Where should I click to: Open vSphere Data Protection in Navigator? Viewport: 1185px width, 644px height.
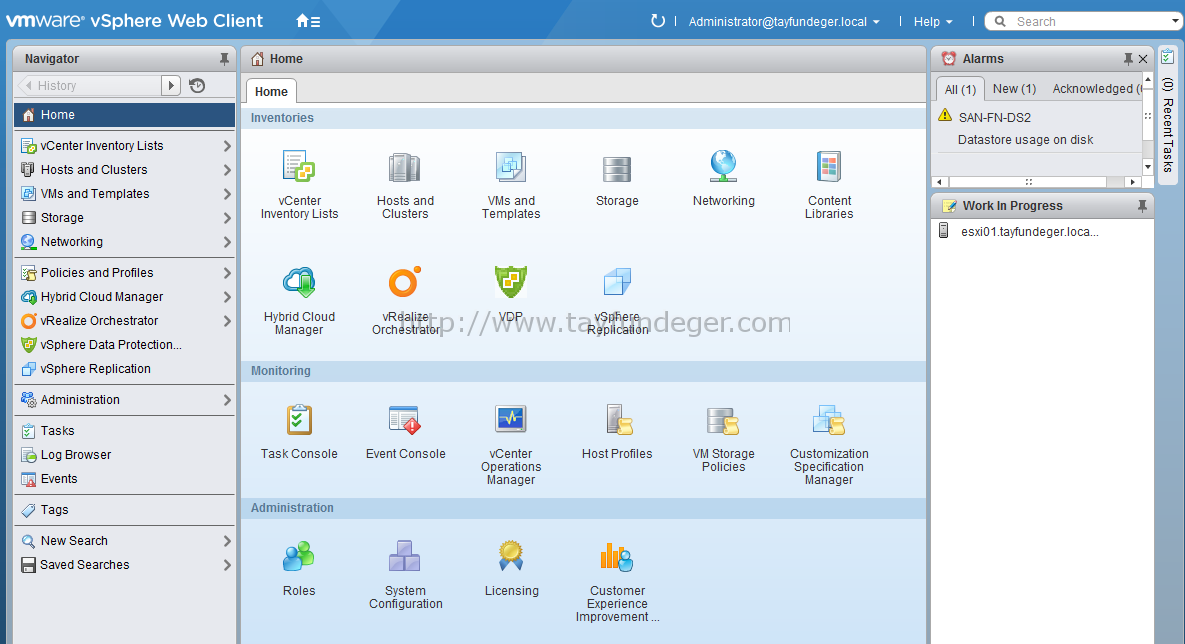tap(124, 345)
